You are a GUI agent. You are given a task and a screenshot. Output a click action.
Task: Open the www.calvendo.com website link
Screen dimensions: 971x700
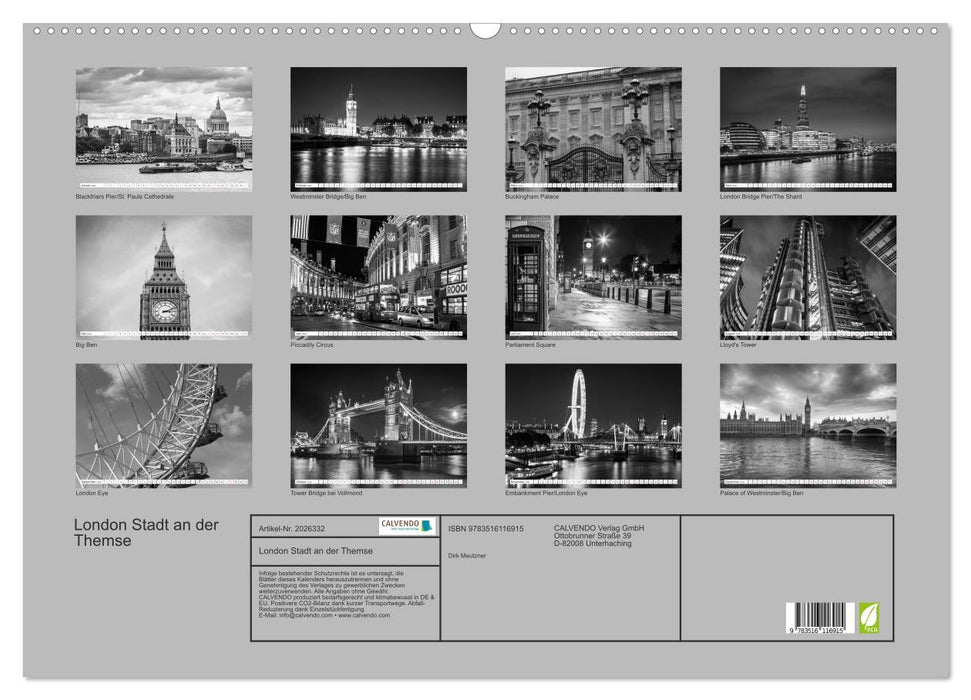(x=364, y=616)
